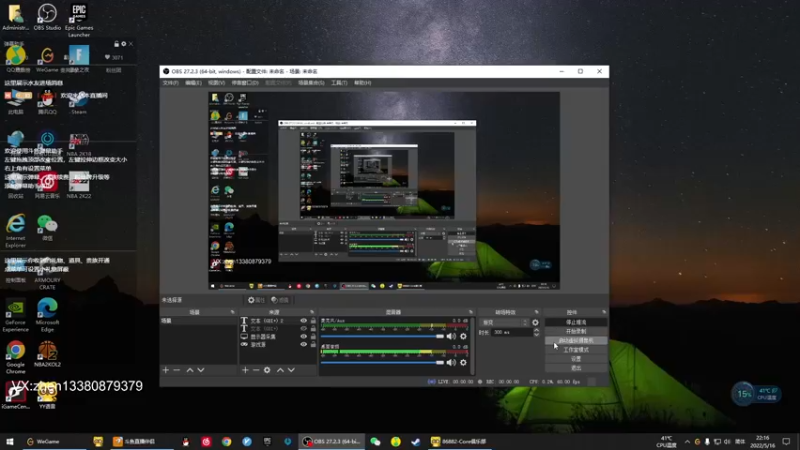Open transition properties gear icon
The width and height of the screenshot is (800, 450).
point(535,322)
